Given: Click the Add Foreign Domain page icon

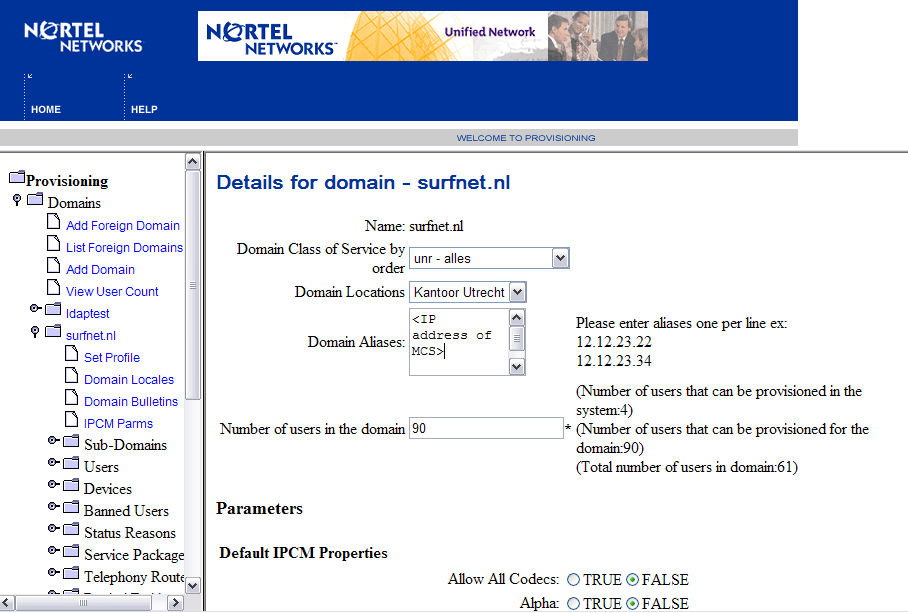Looking at the screenshot, I should (53, 221).
